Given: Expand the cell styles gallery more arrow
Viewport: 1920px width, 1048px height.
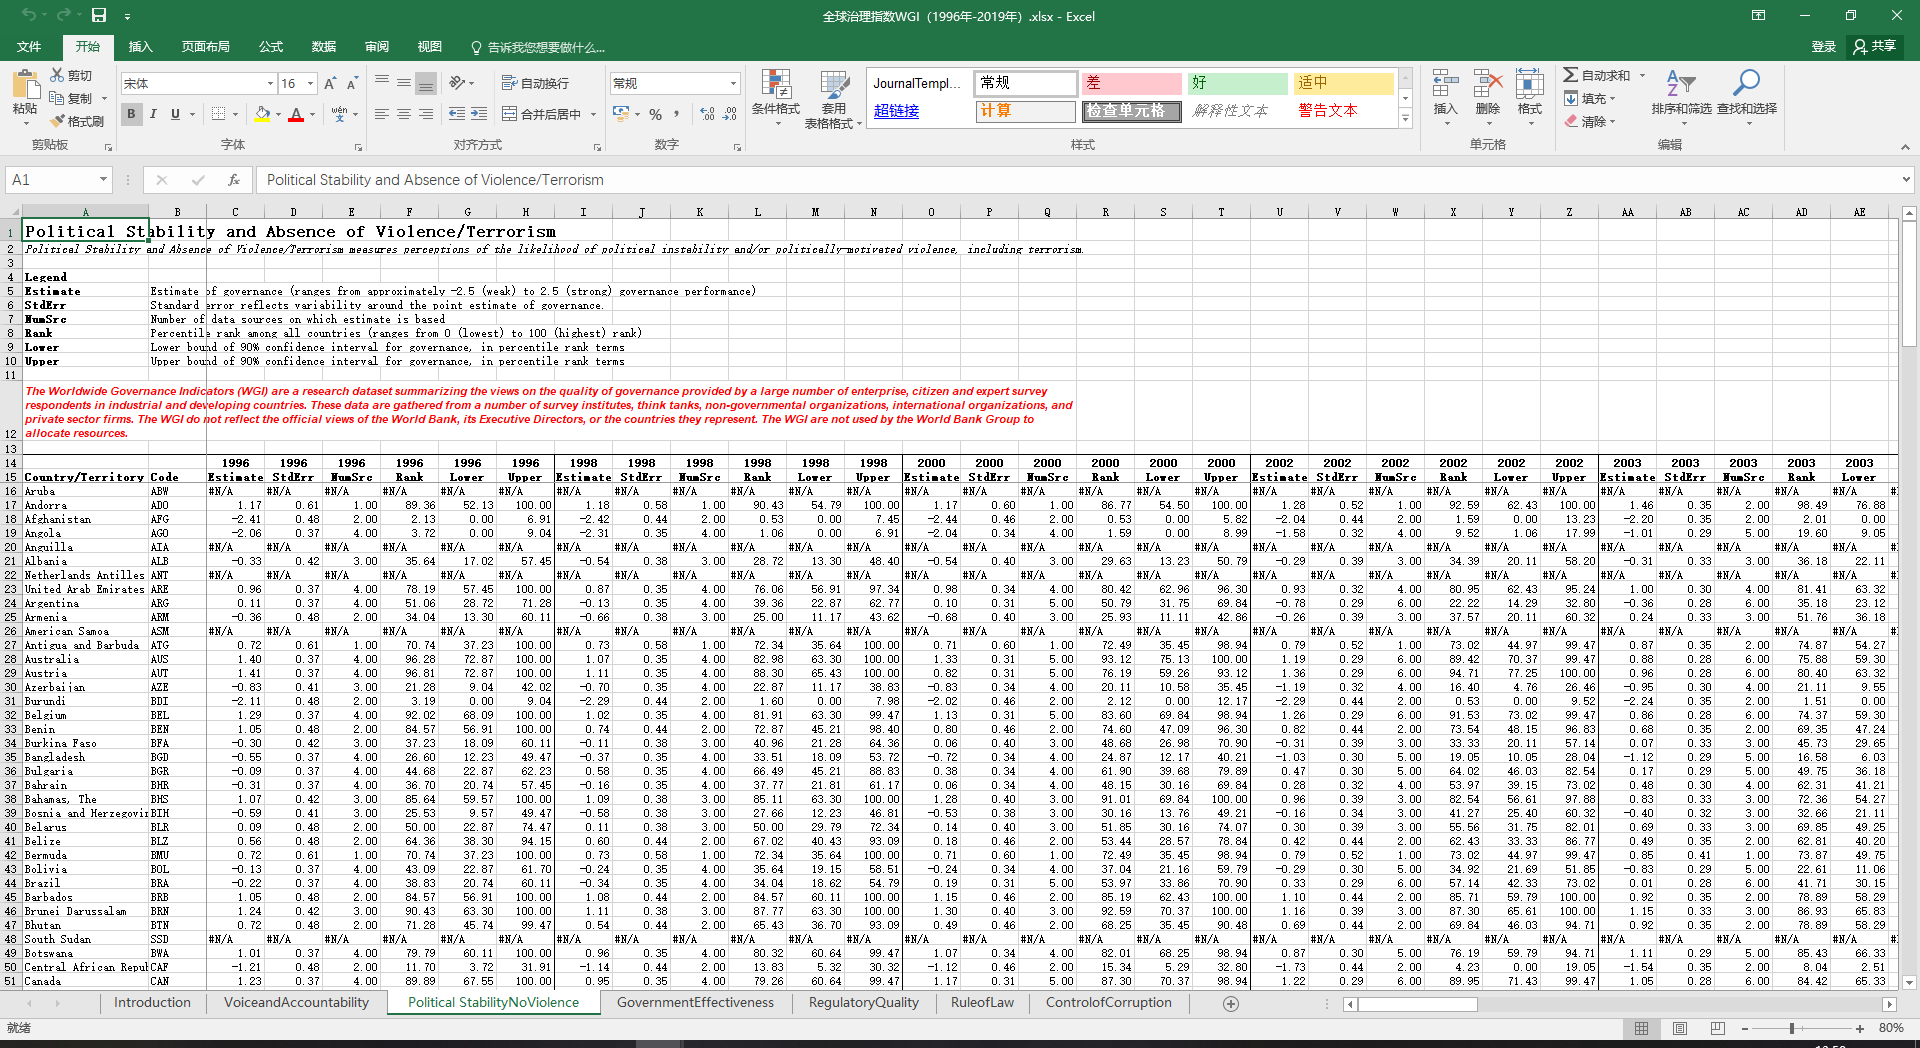Looking at the screenshot, I should [1405, 119].
